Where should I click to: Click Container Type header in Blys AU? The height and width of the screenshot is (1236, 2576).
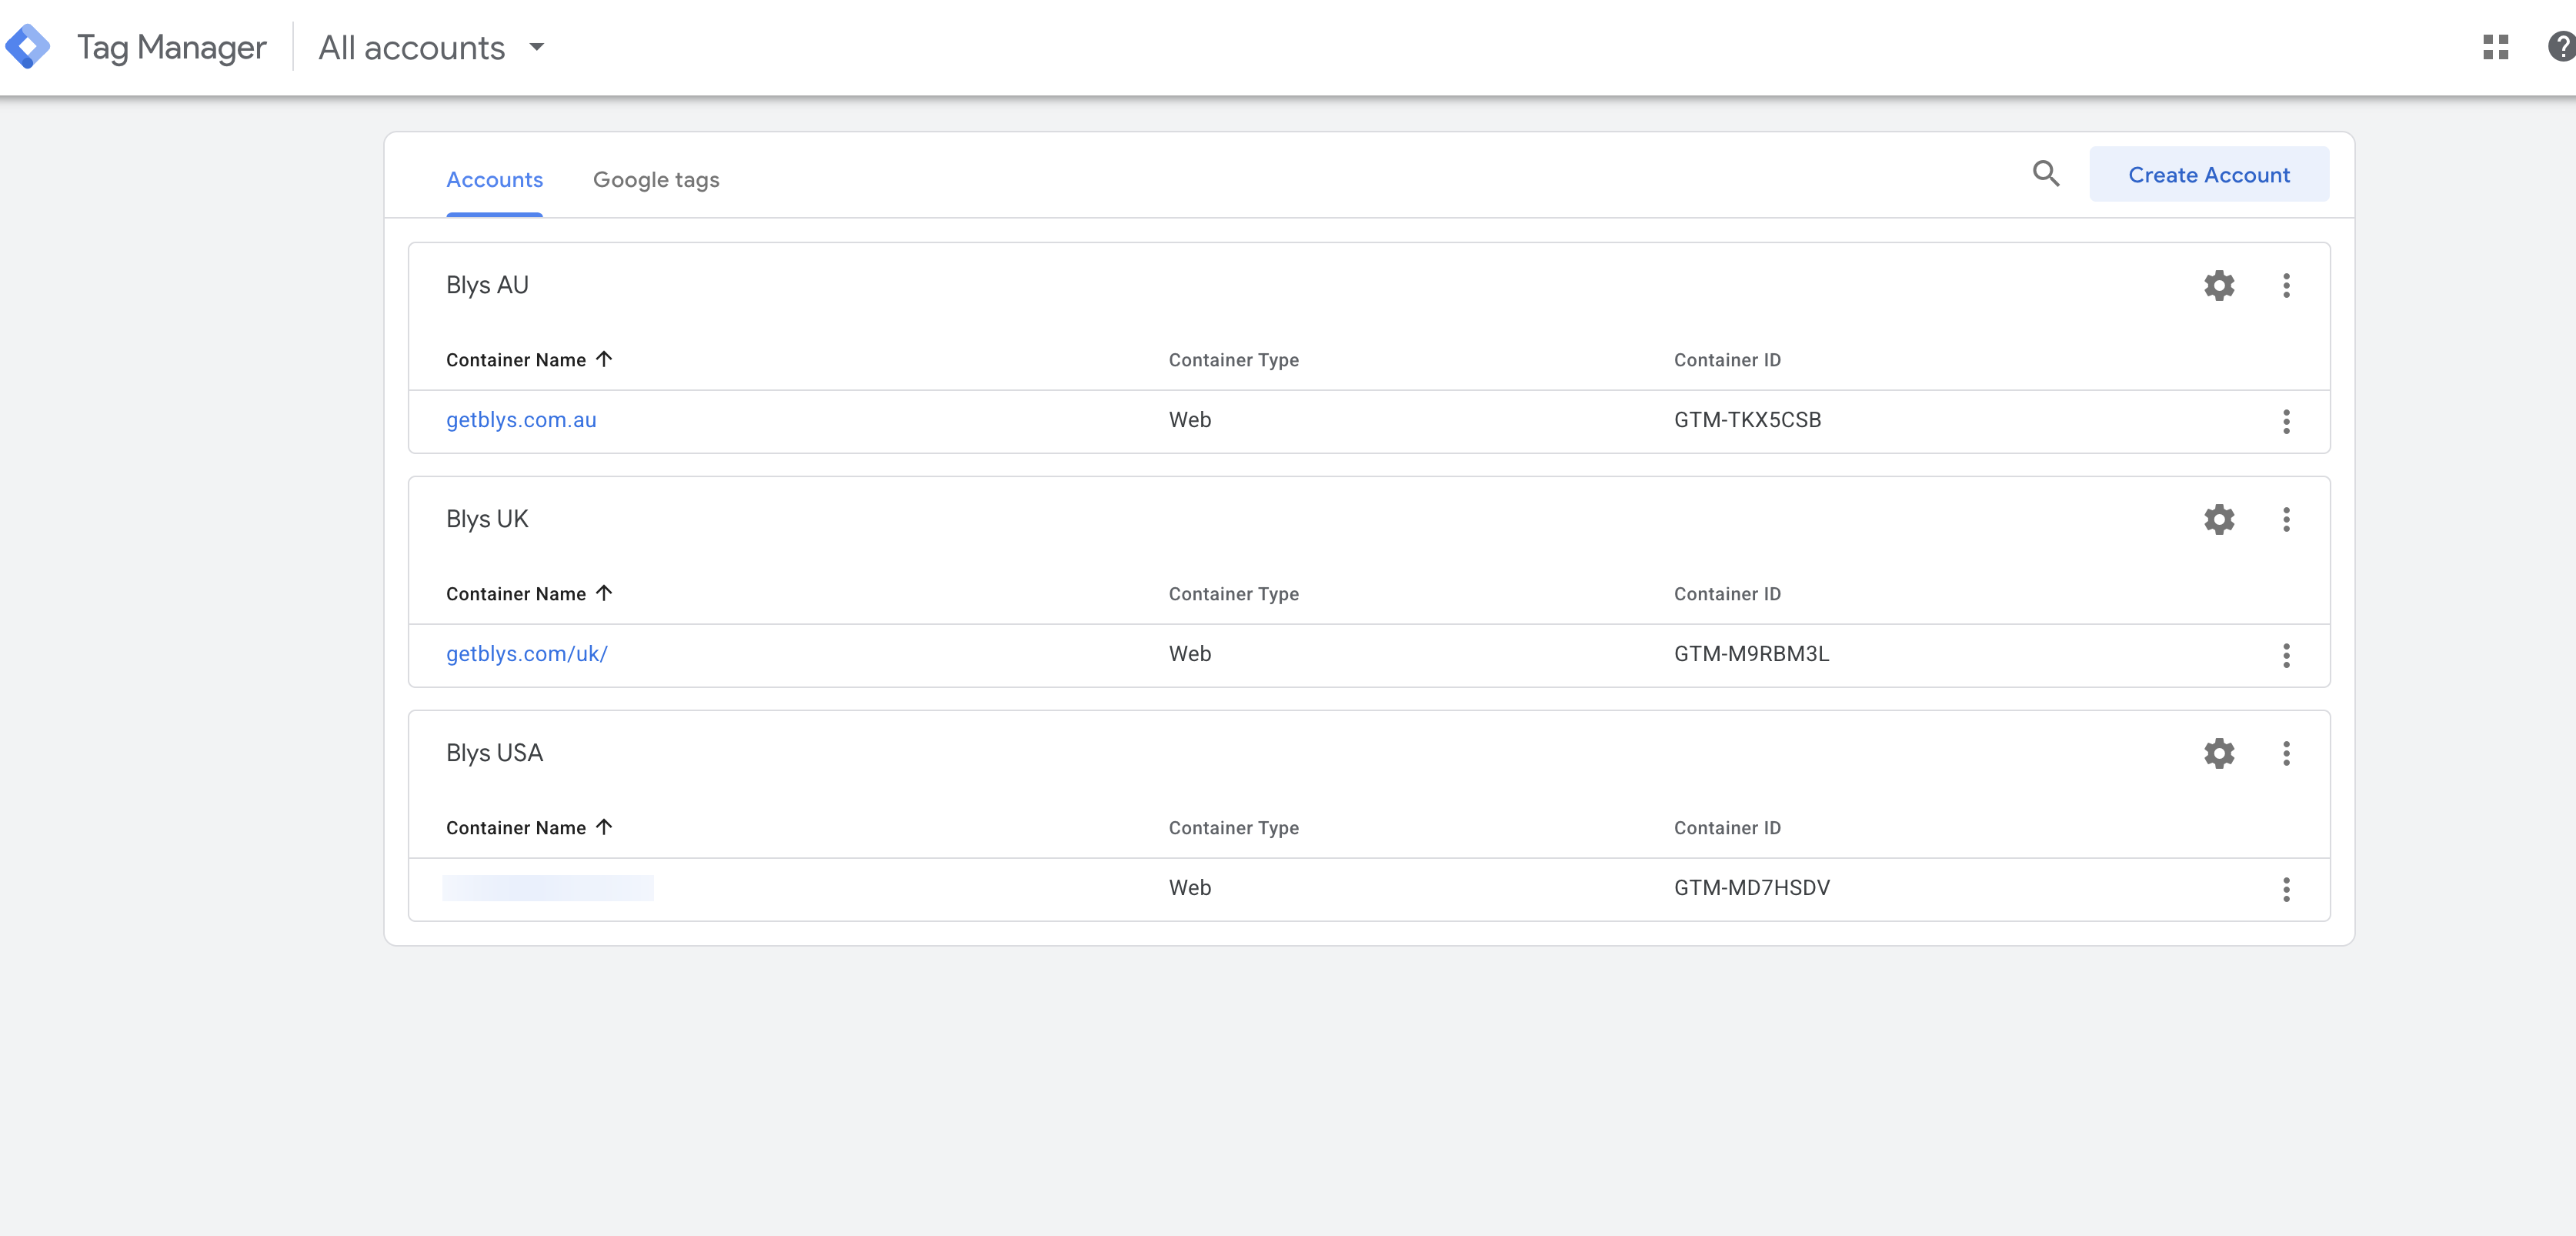coord(1233,360)
